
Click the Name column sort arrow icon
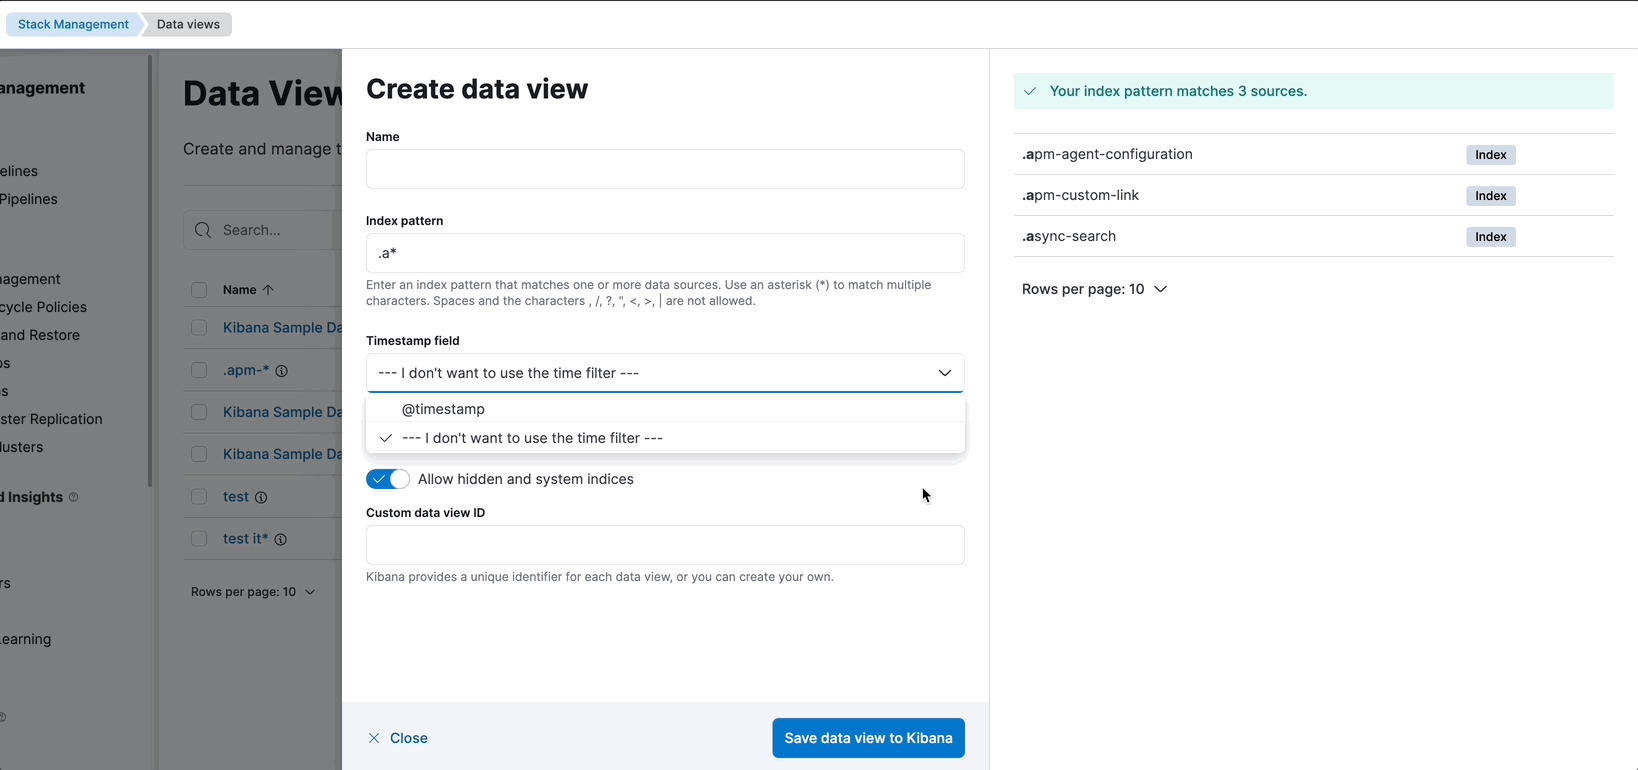[x=268, y=290]
